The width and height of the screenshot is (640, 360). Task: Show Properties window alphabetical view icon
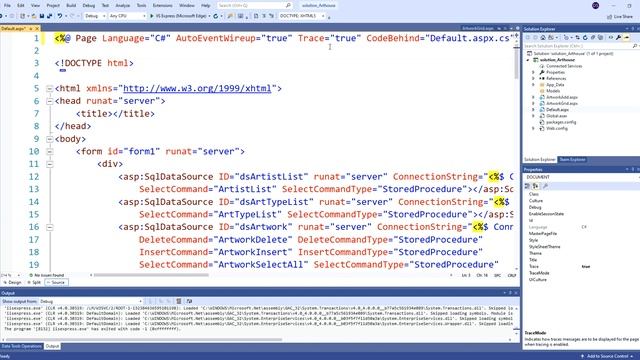pyautogui.click(x=536, y=186)
